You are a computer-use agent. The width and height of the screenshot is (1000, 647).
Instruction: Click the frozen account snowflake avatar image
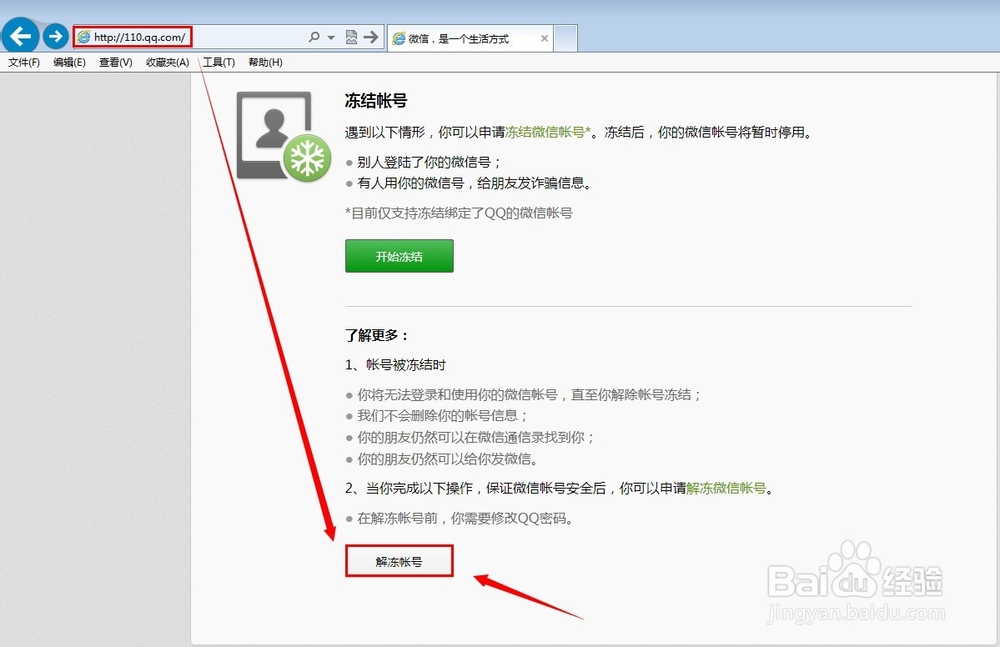[x=284, y=137]
